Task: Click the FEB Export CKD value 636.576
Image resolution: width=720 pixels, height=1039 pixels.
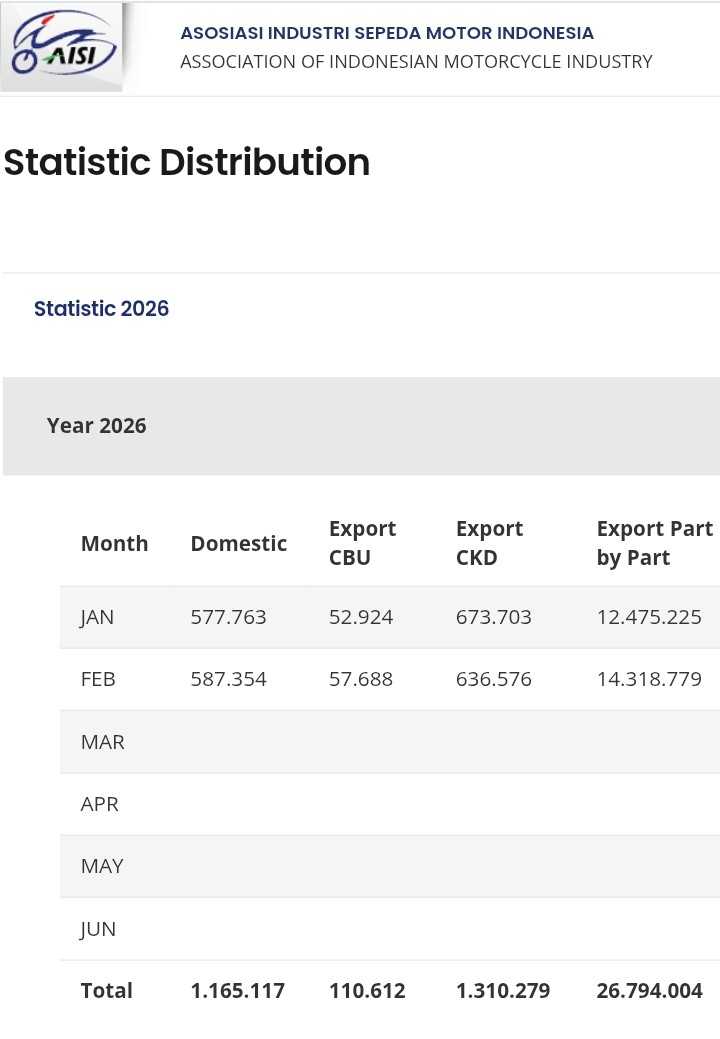Action: (493, 679)
